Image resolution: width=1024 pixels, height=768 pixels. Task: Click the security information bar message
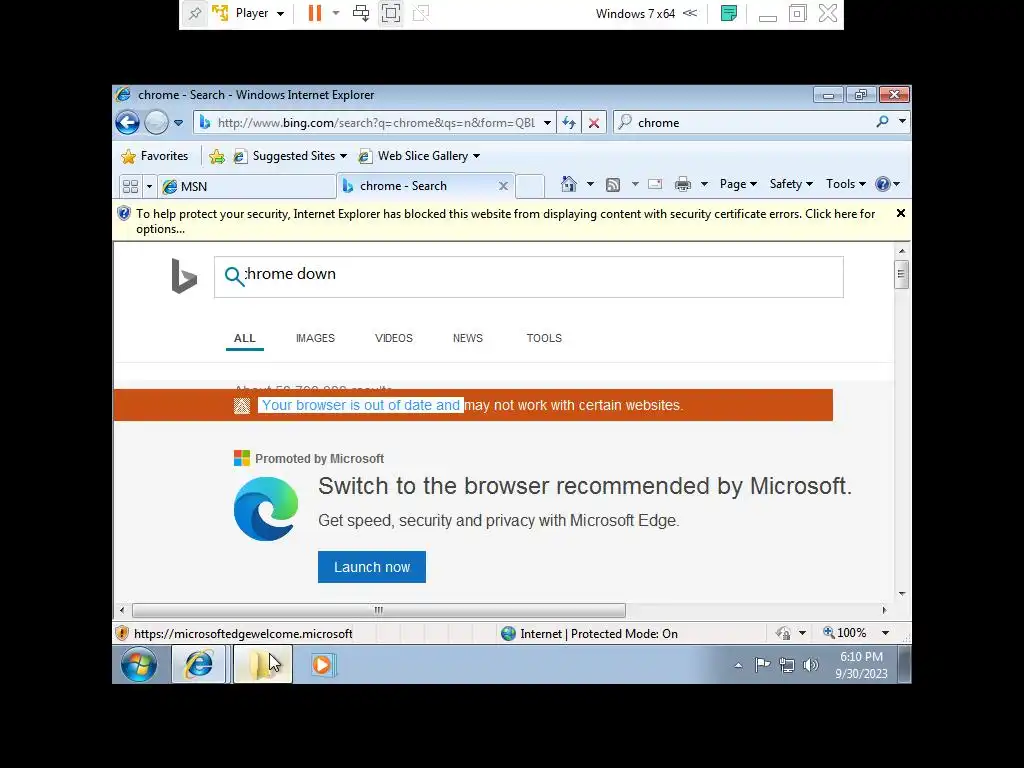click(x=505, y=221)
